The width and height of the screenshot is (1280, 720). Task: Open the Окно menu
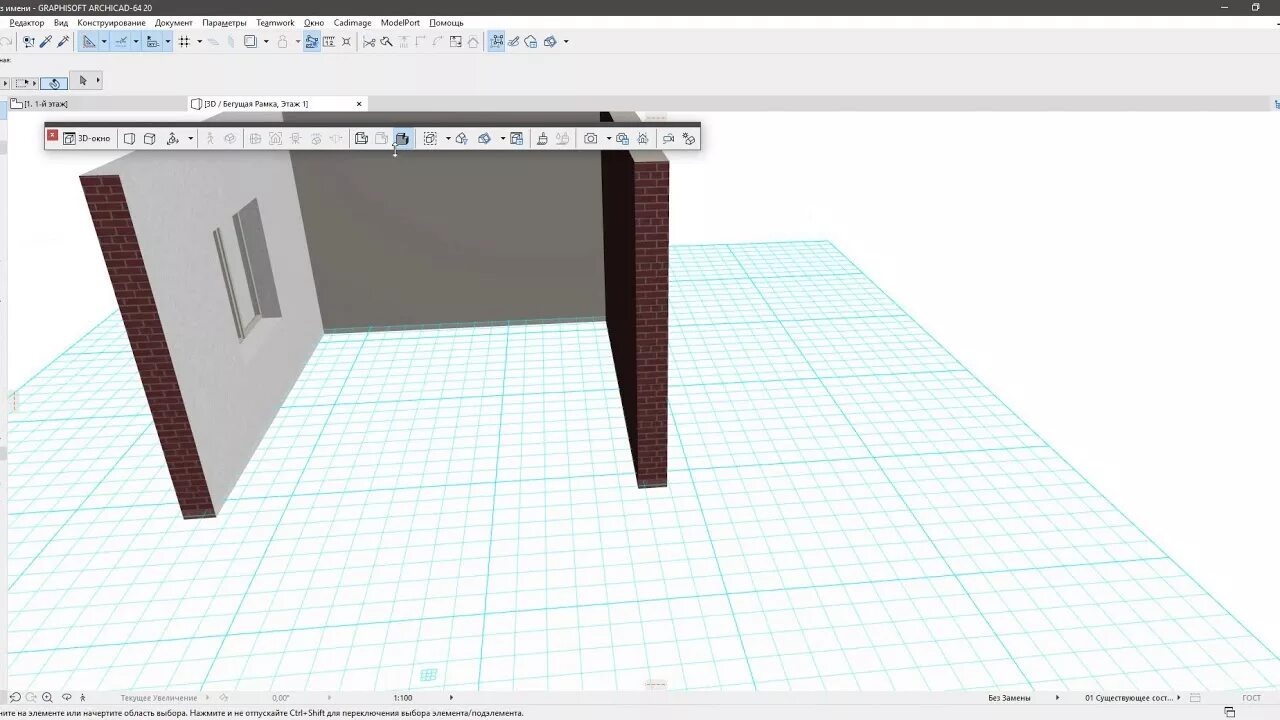coord(314,22)
